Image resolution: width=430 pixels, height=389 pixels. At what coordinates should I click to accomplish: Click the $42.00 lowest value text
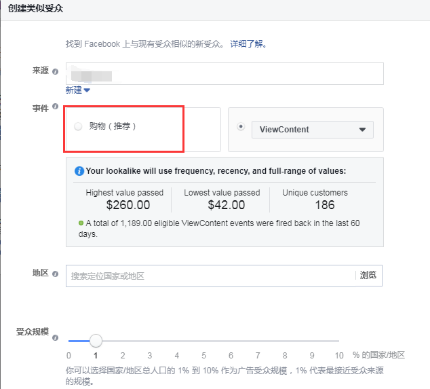[226, 205]
